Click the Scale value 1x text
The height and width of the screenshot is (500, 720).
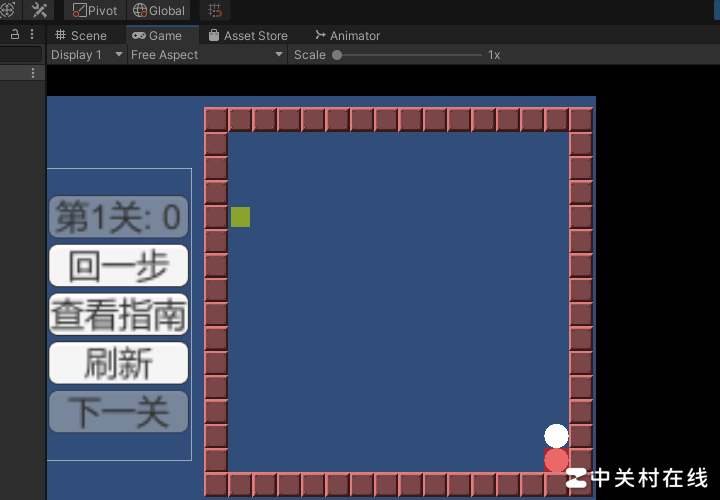coord(494,55)
